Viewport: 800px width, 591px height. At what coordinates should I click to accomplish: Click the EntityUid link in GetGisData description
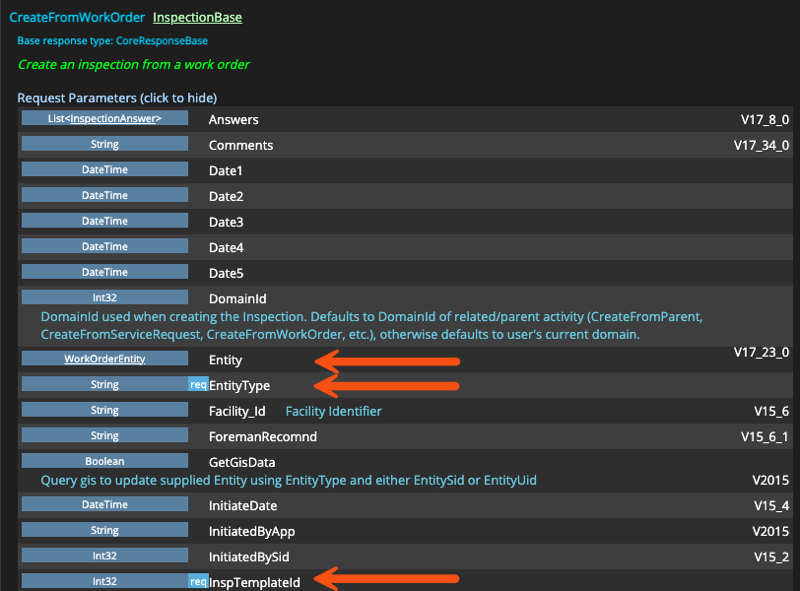tap(511, 481)
